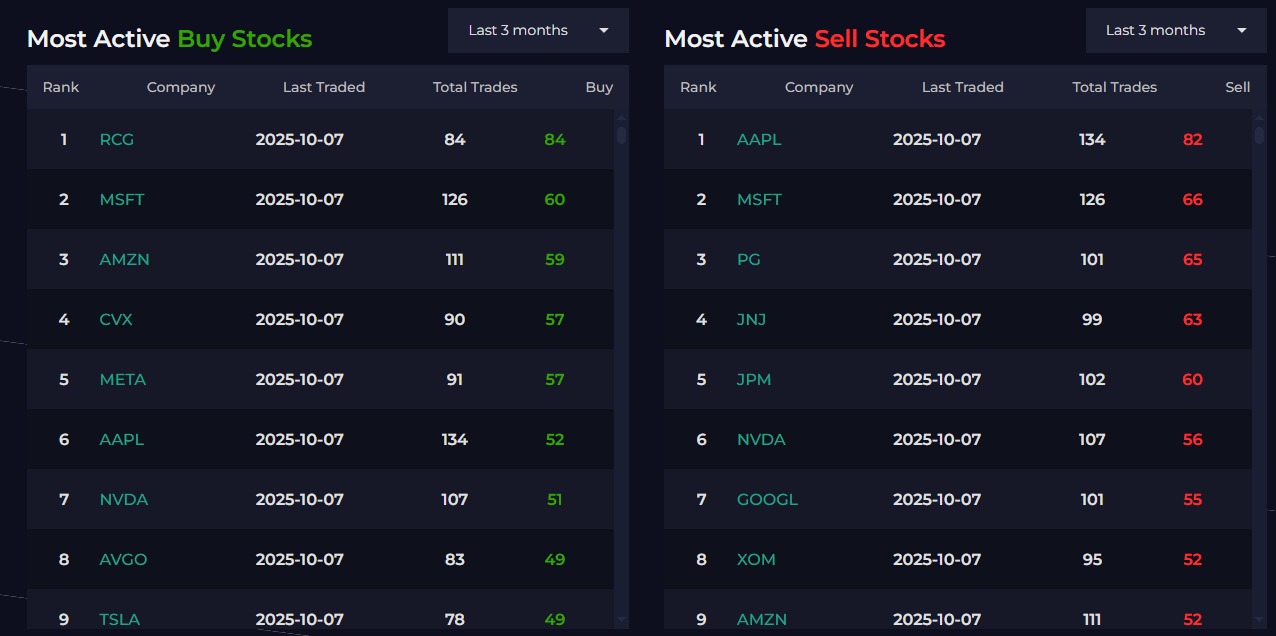
Task: Open NVDA in Sell Stocks table
Action: 761,439
